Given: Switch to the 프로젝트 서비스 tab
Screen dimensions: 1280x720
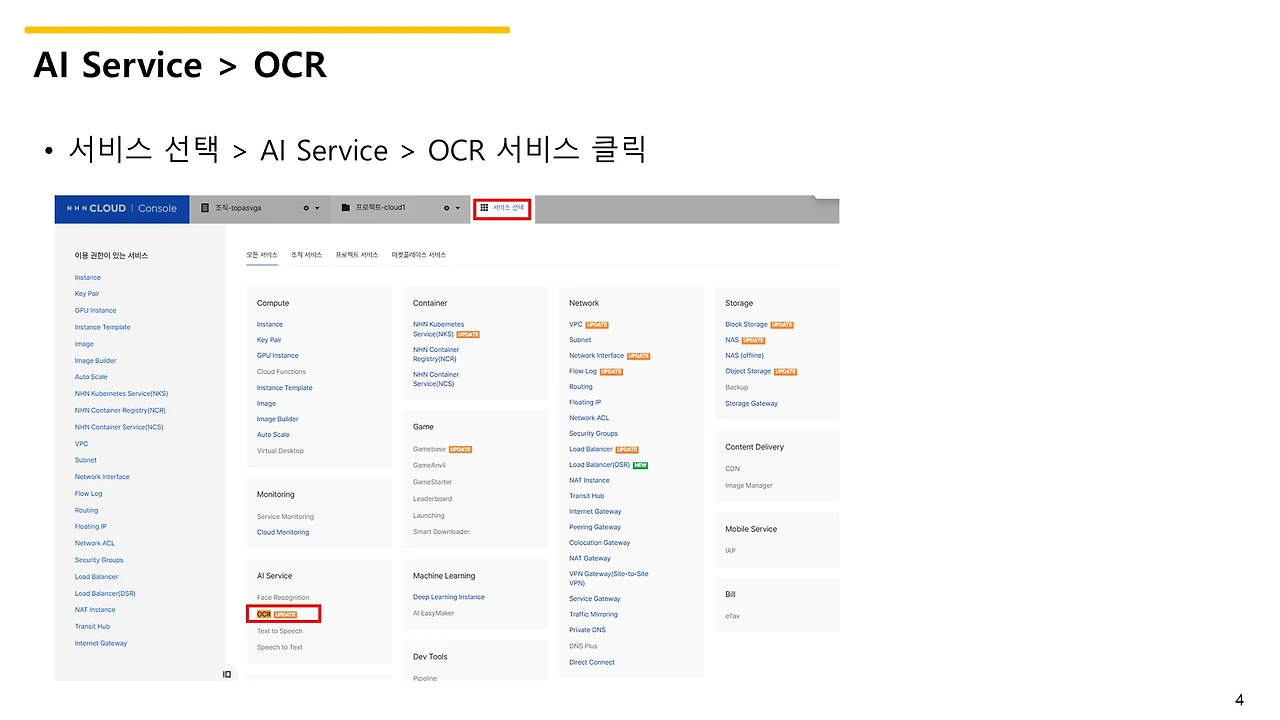Looking at the screenshot, I should 357,255.
